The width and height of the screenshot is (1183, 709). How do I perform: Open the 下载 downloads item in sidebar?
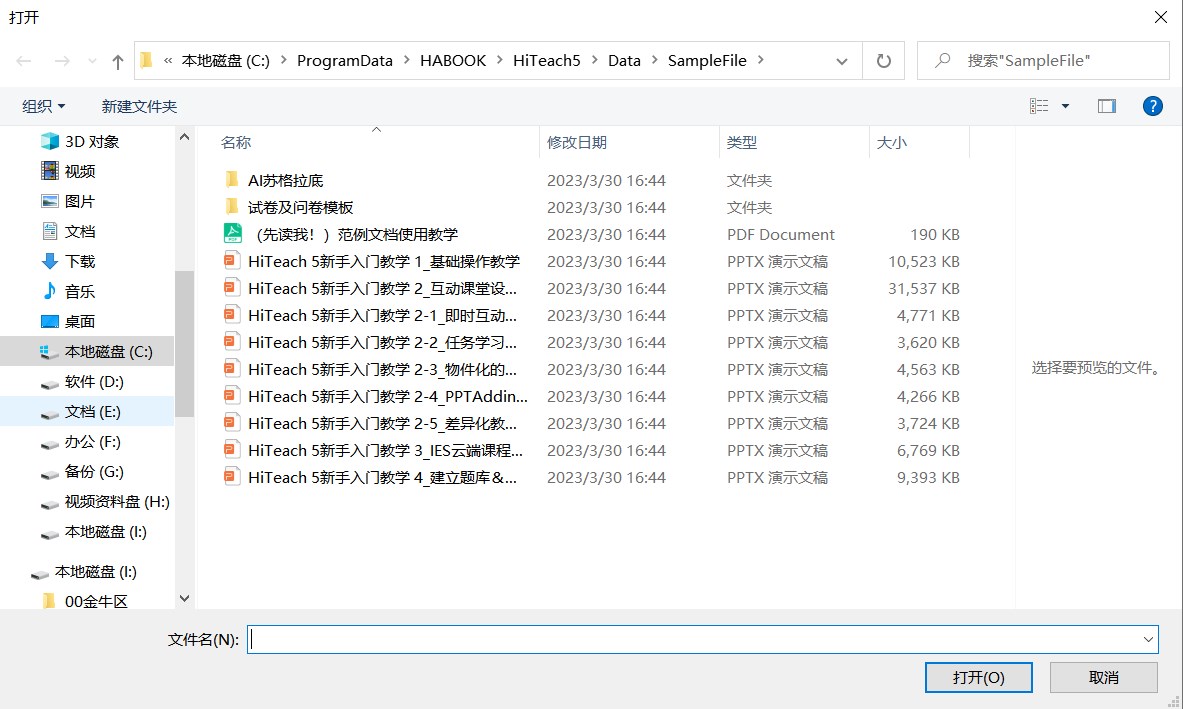pos(79,261)
